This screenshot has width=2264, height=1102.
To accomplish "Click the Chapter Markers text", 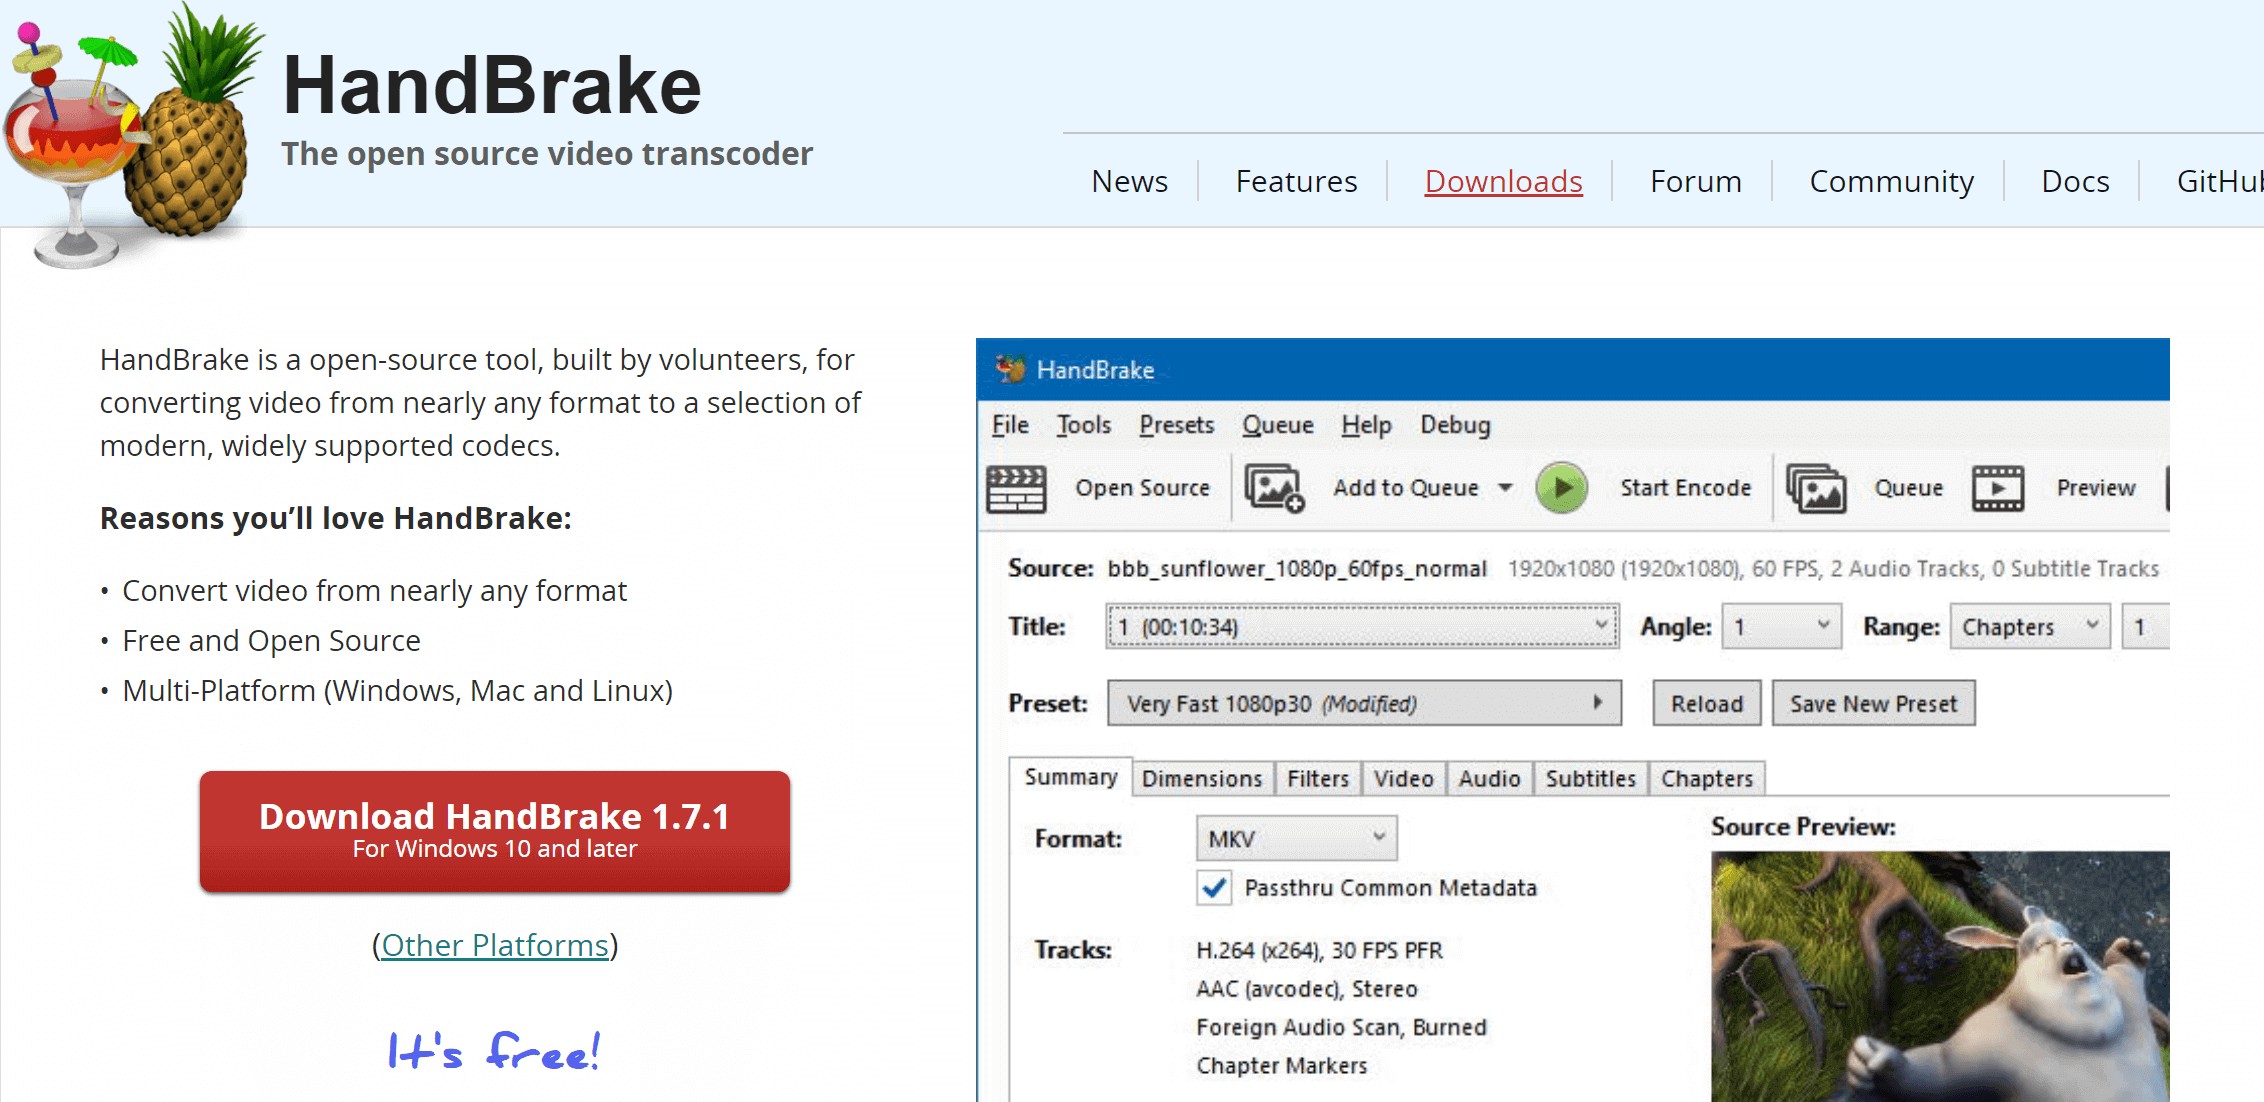I will click(1281, 1066).
